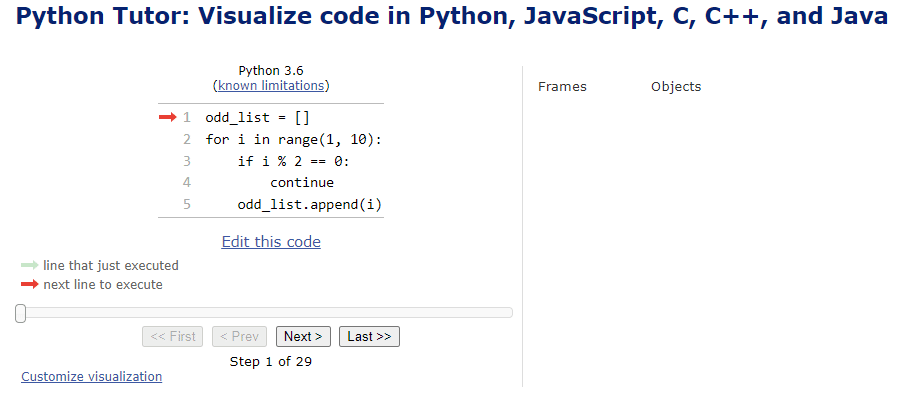The image size is (902, 419).
Task: Click the Frames column header
Action: coord(562,87)
